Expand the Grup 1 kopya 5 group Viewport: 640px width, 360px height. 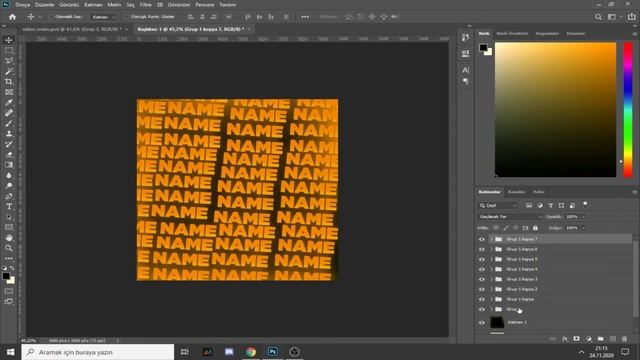coord(491,259)
